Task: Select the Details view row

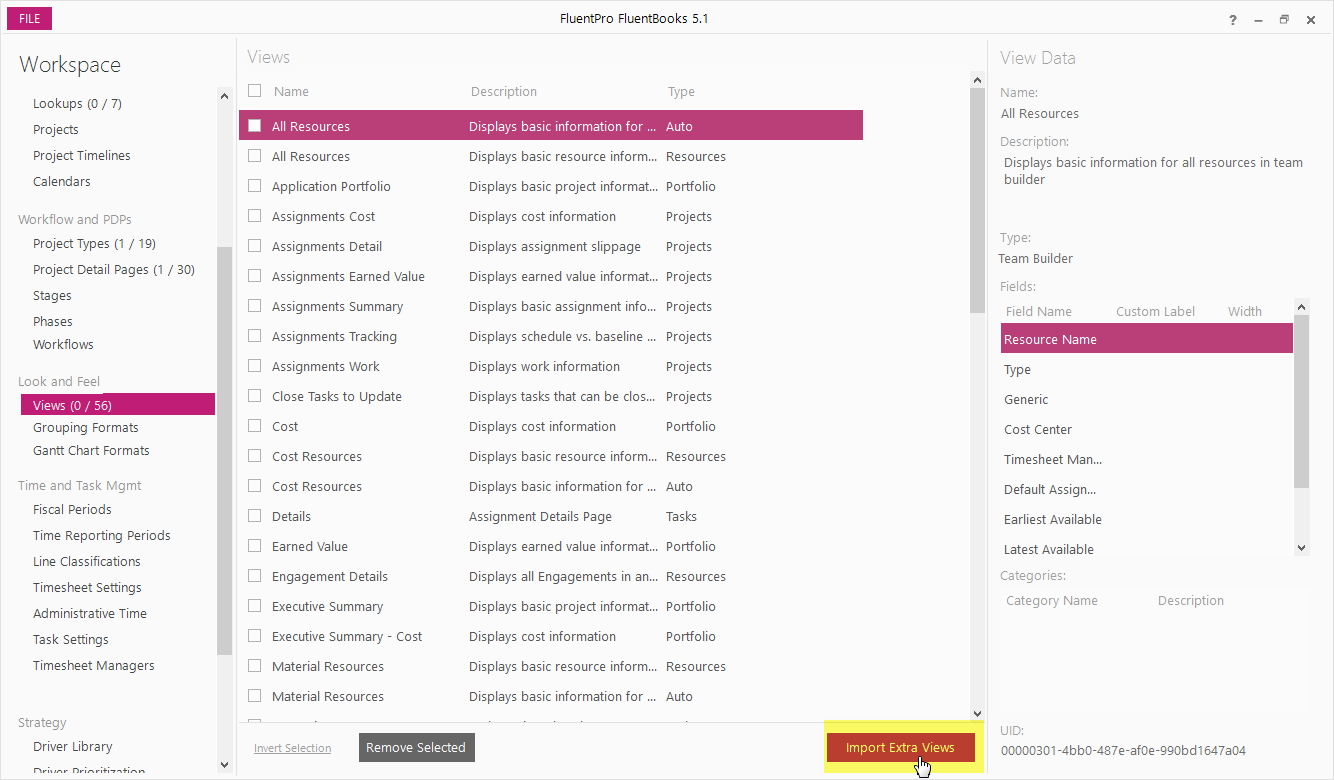Action: click(x=551, y=516)
